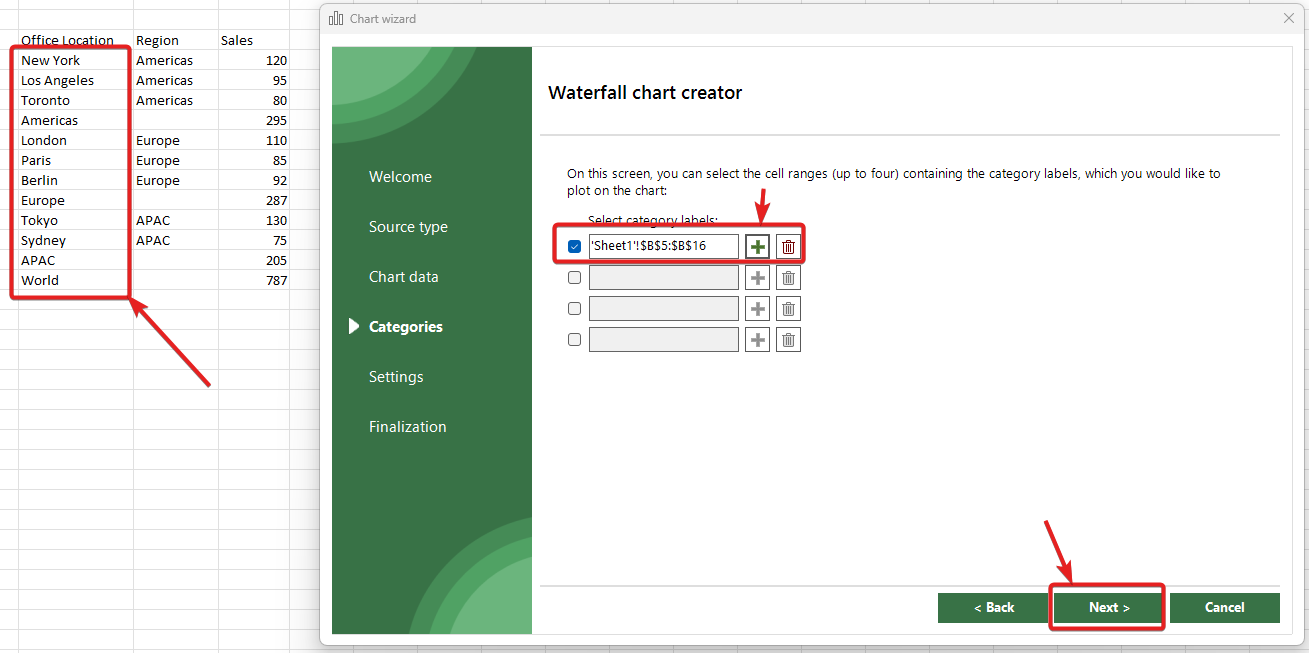Go to the Source type wizard step
The width and height of the screenshot is (1309, 653).
click(408, 227)
